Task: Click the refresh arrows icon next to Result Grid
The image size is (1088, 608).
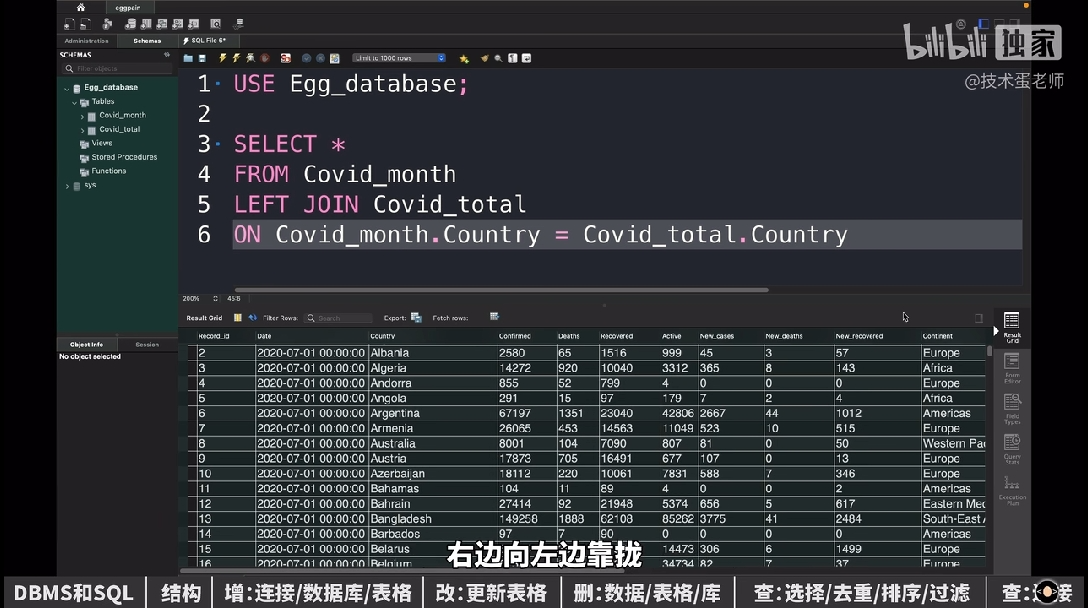Action: tap(252, 318)
